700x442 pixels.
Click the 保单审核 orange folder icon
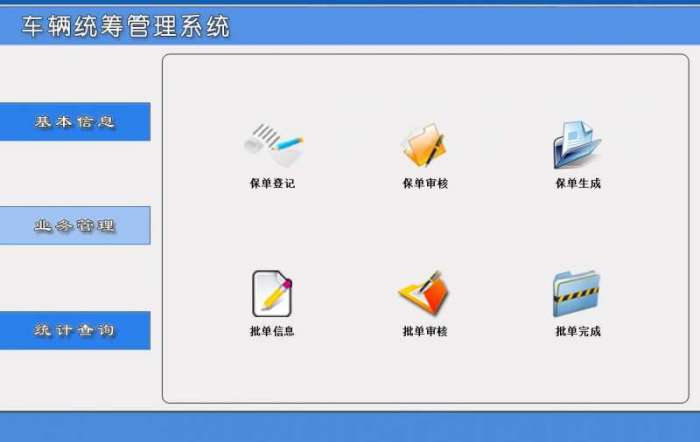pyautogui.click(x=424, y=146)
